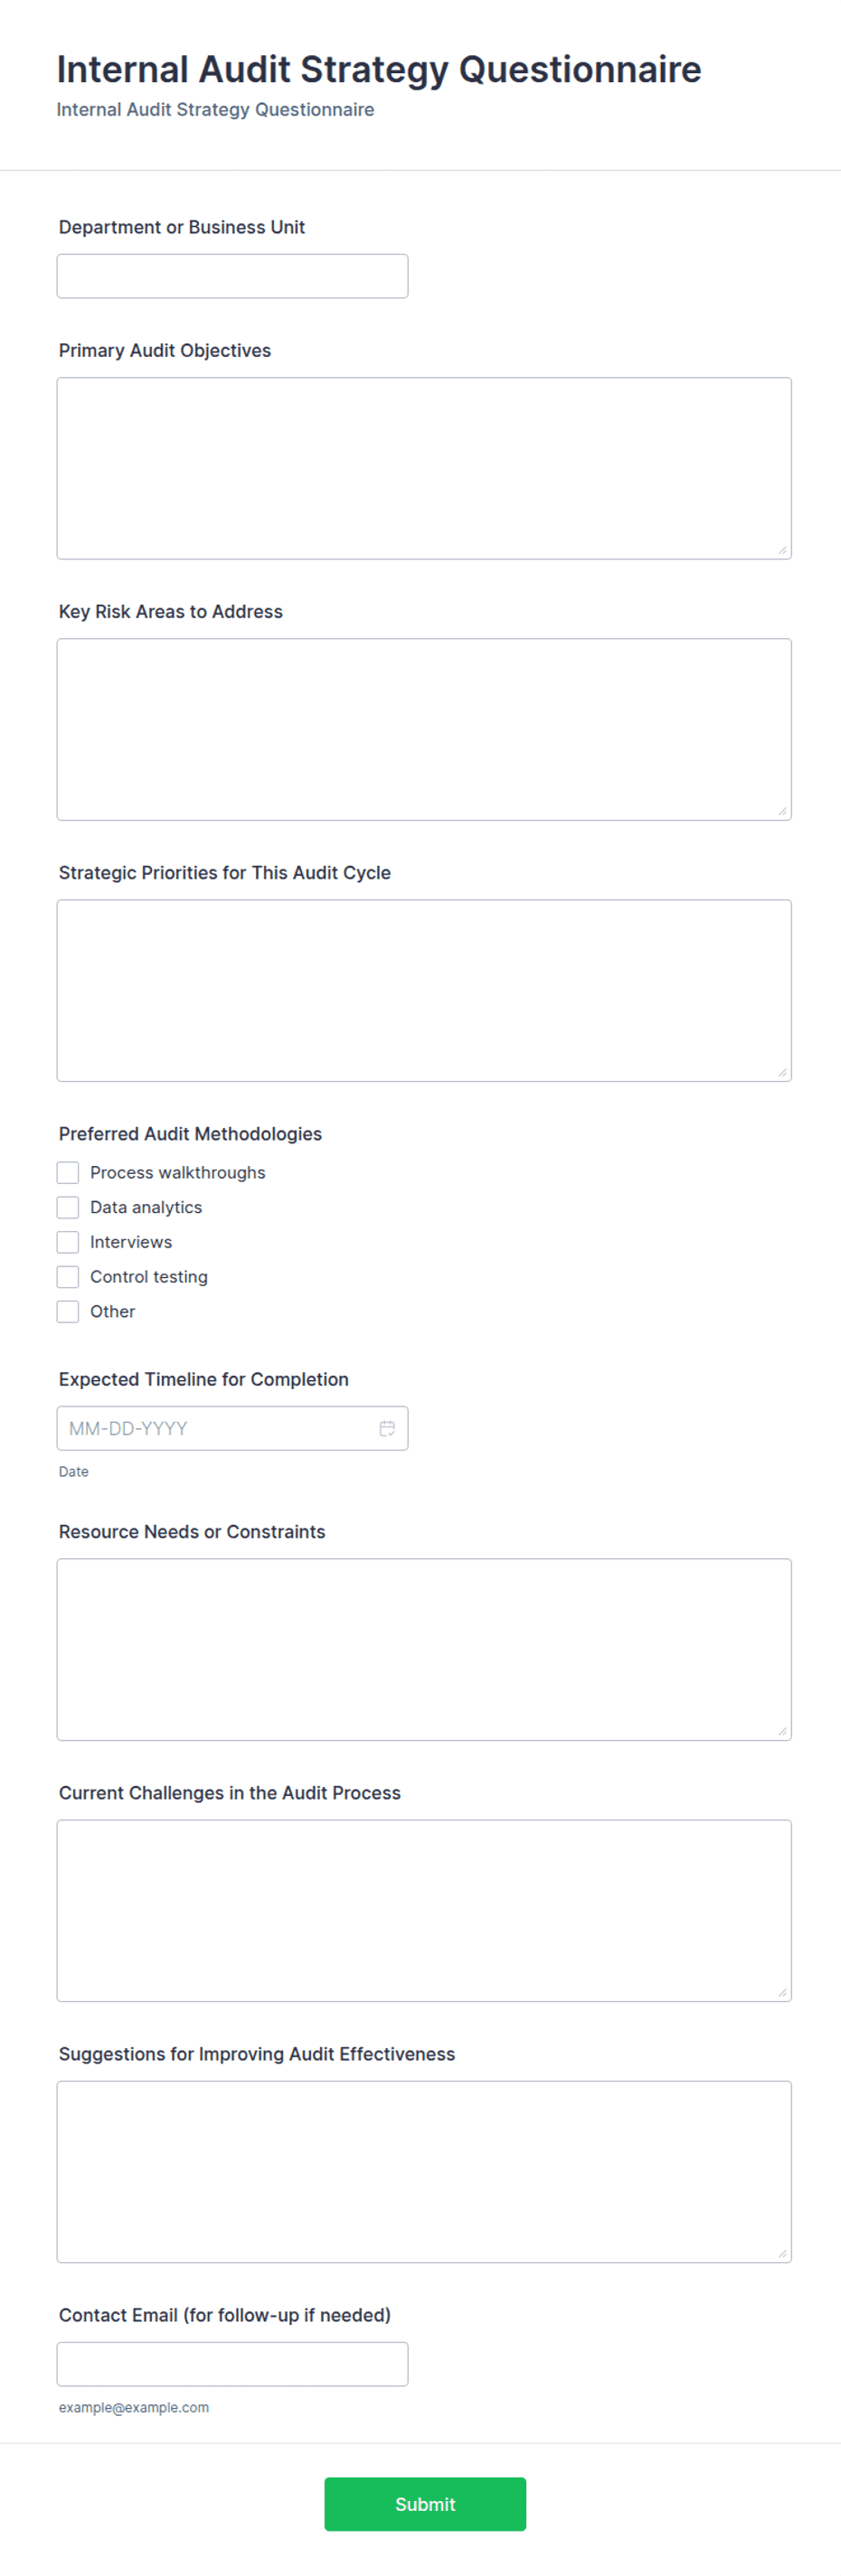The height and width of the screenshot is (2576, 841).
Task: Focus the Resource Needs or Constraints box
Action: [x=424, y=1649]
